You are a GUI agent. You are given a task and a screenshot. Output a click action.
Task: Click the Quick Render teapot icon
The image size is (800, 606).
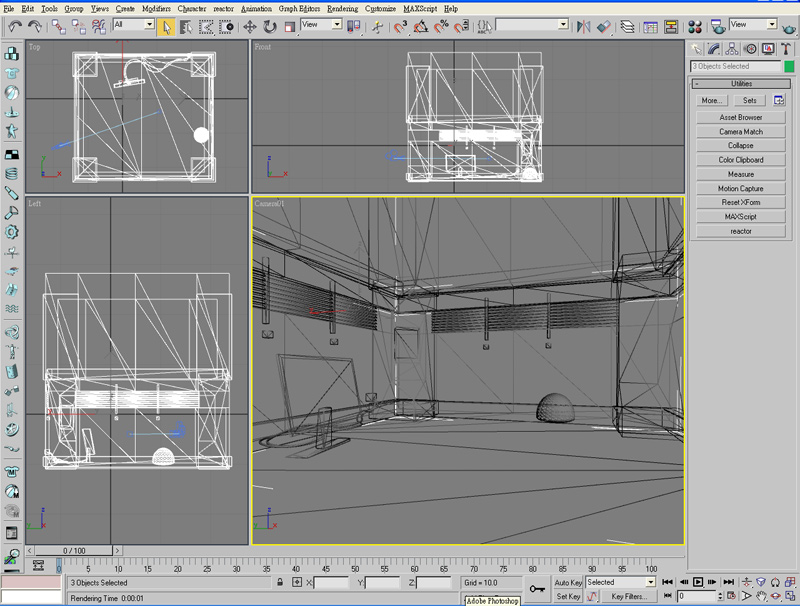[x=789, y=28]
